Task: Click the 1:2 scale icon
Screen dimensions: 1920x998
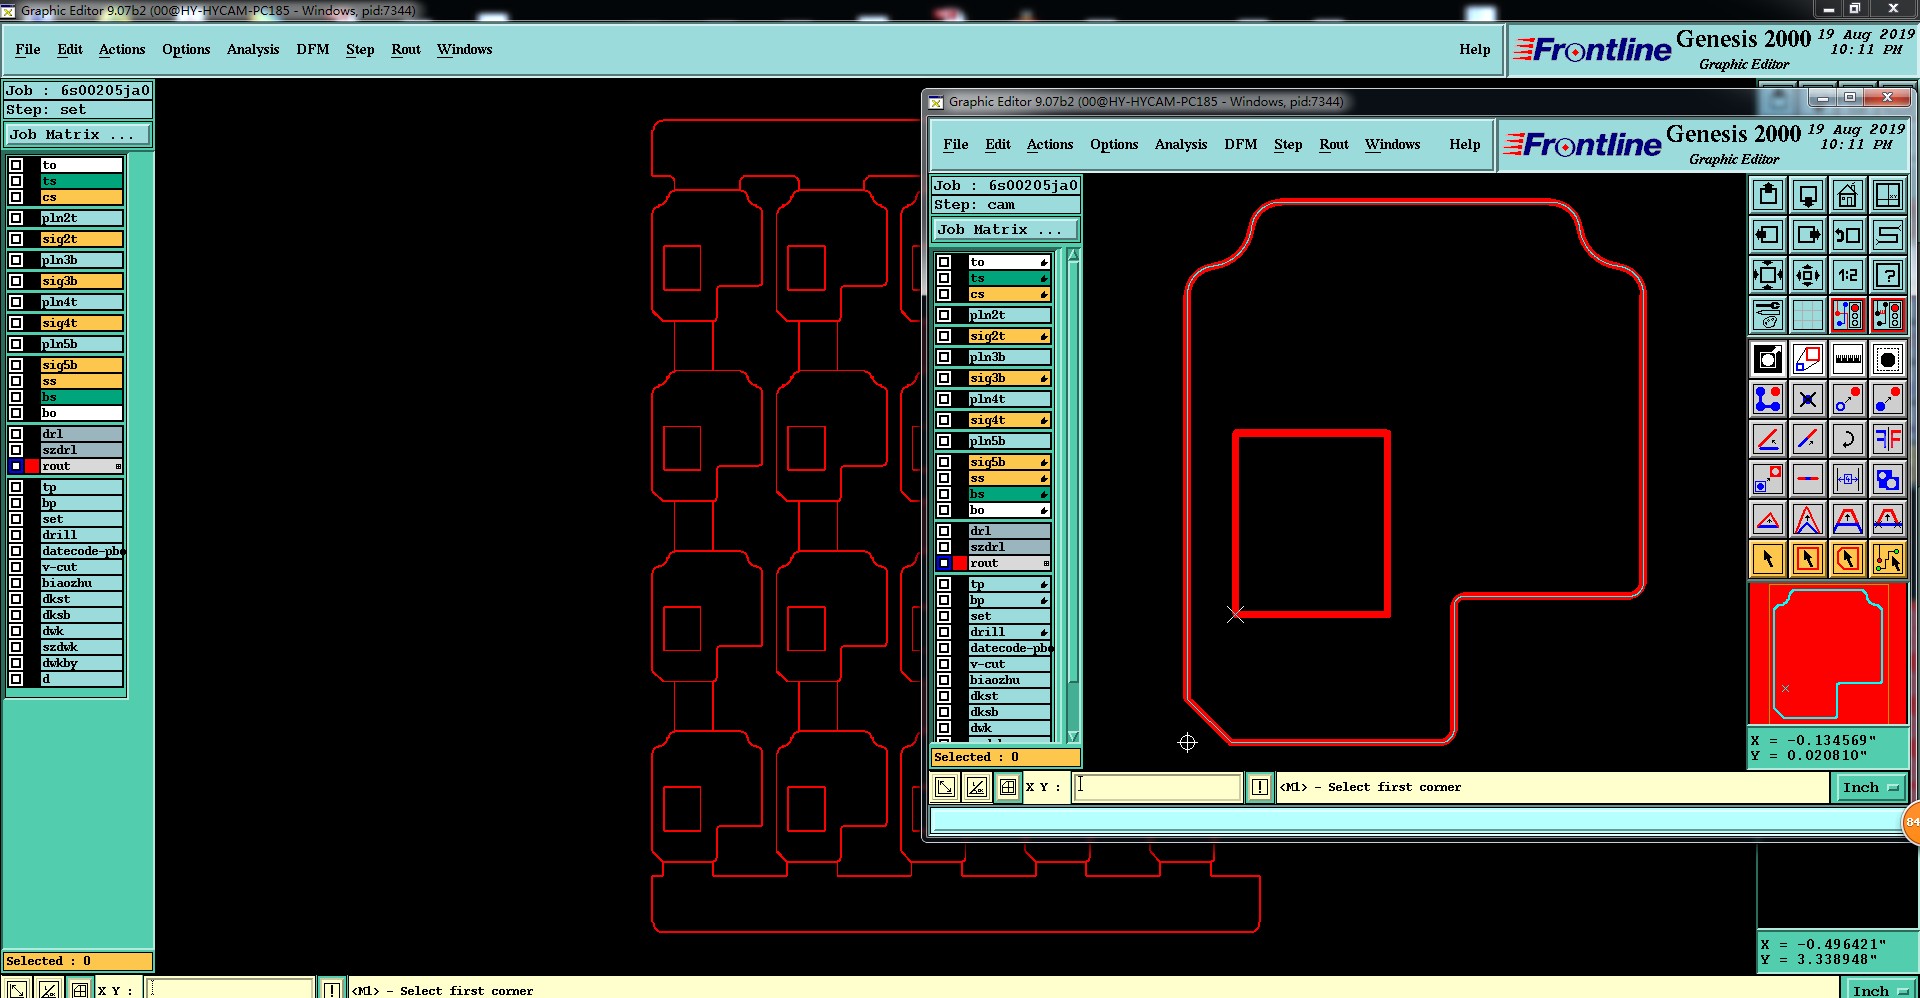Action: click(x=1847, y=275)
